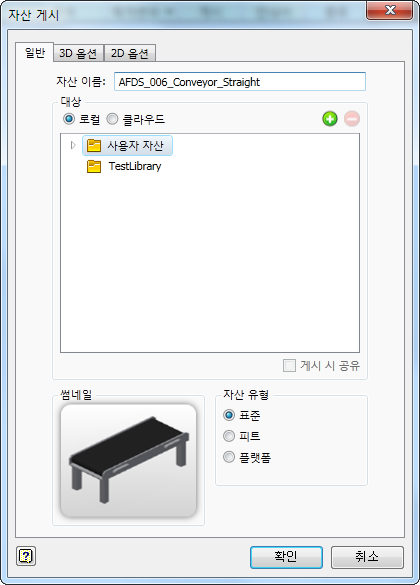Click the 사용자 자산 folder icon

pos(94,146)
